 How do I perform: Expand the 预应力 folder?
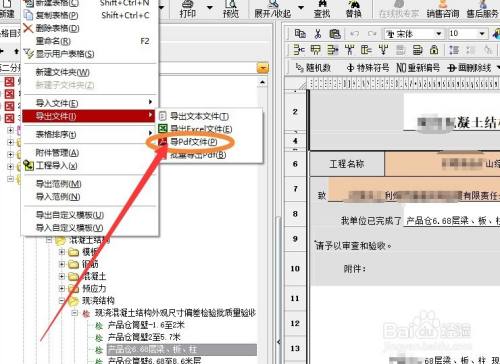click(62, 288)
